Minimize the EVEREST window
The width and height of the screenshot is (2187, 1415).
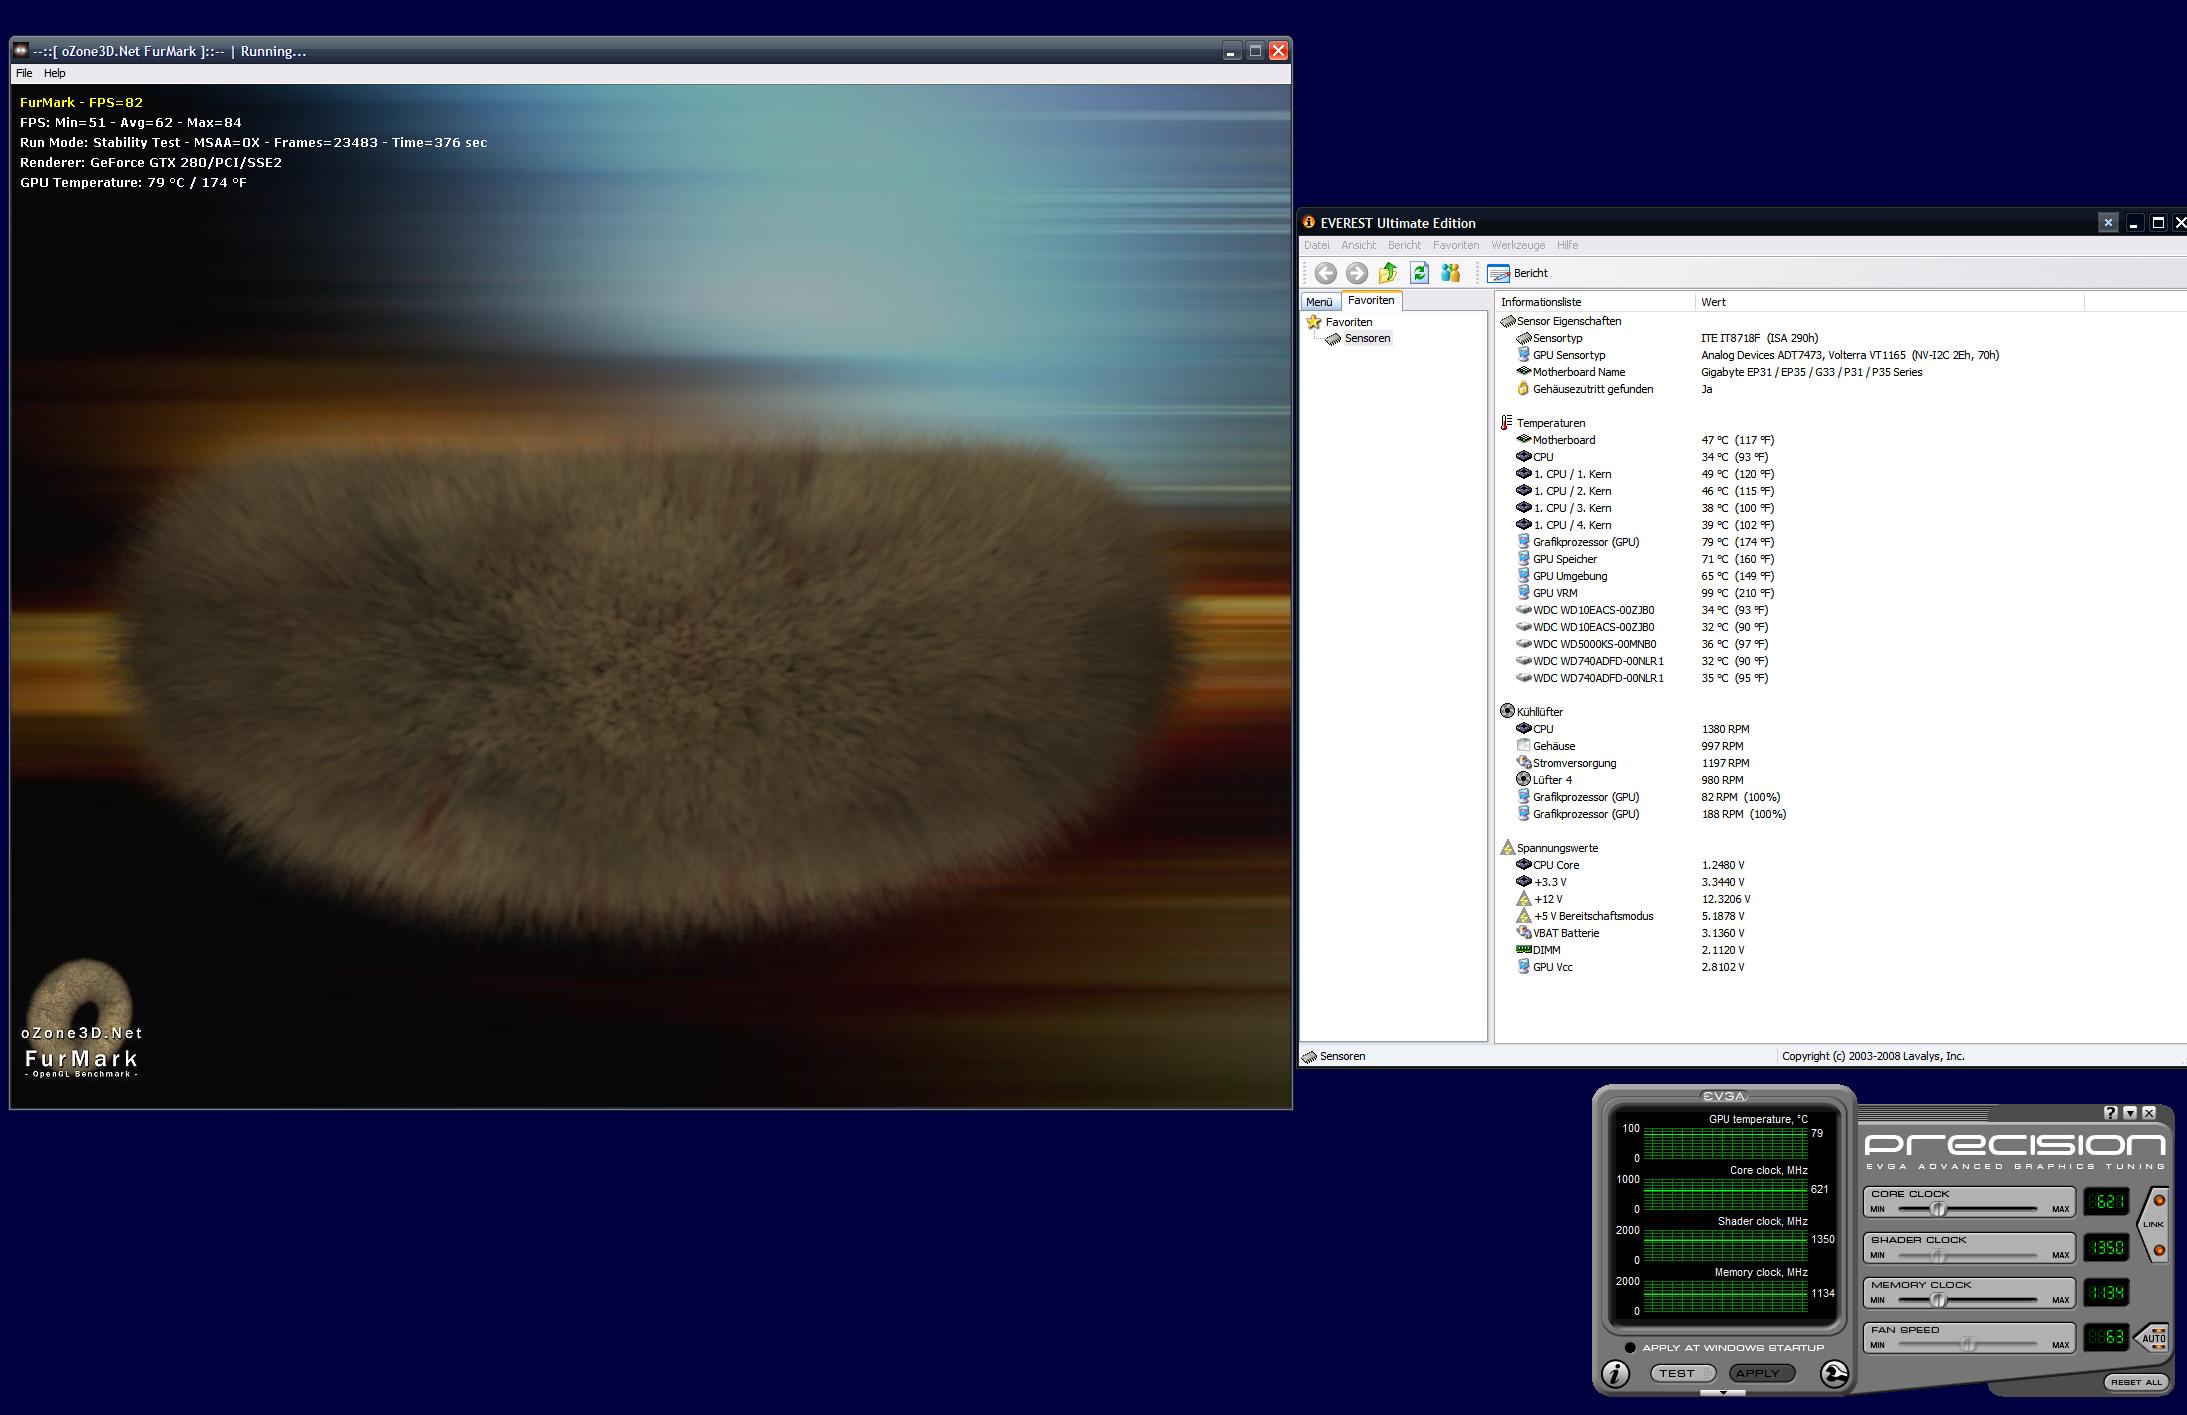[x=2133, y=223]
